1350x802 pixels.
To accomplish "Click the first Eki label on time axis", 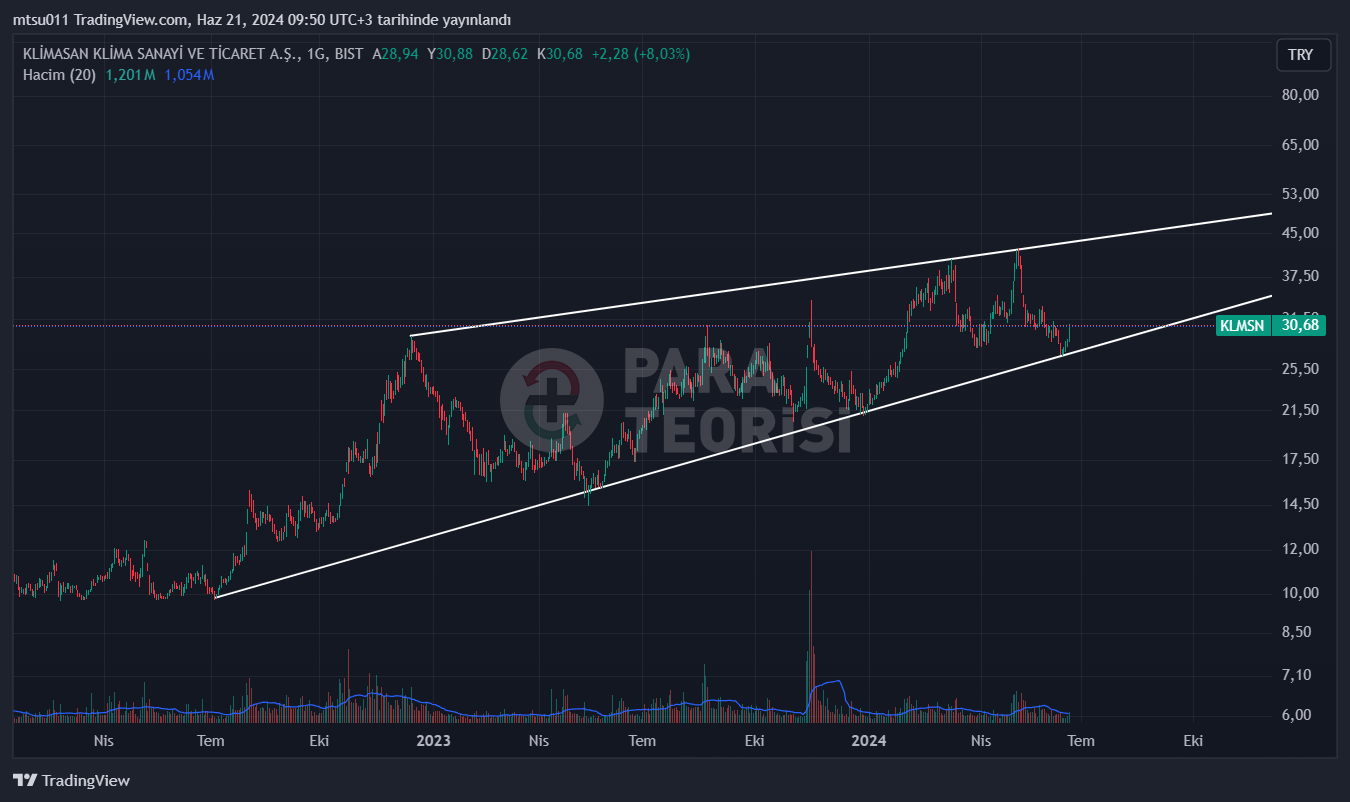I will point(320,741).
